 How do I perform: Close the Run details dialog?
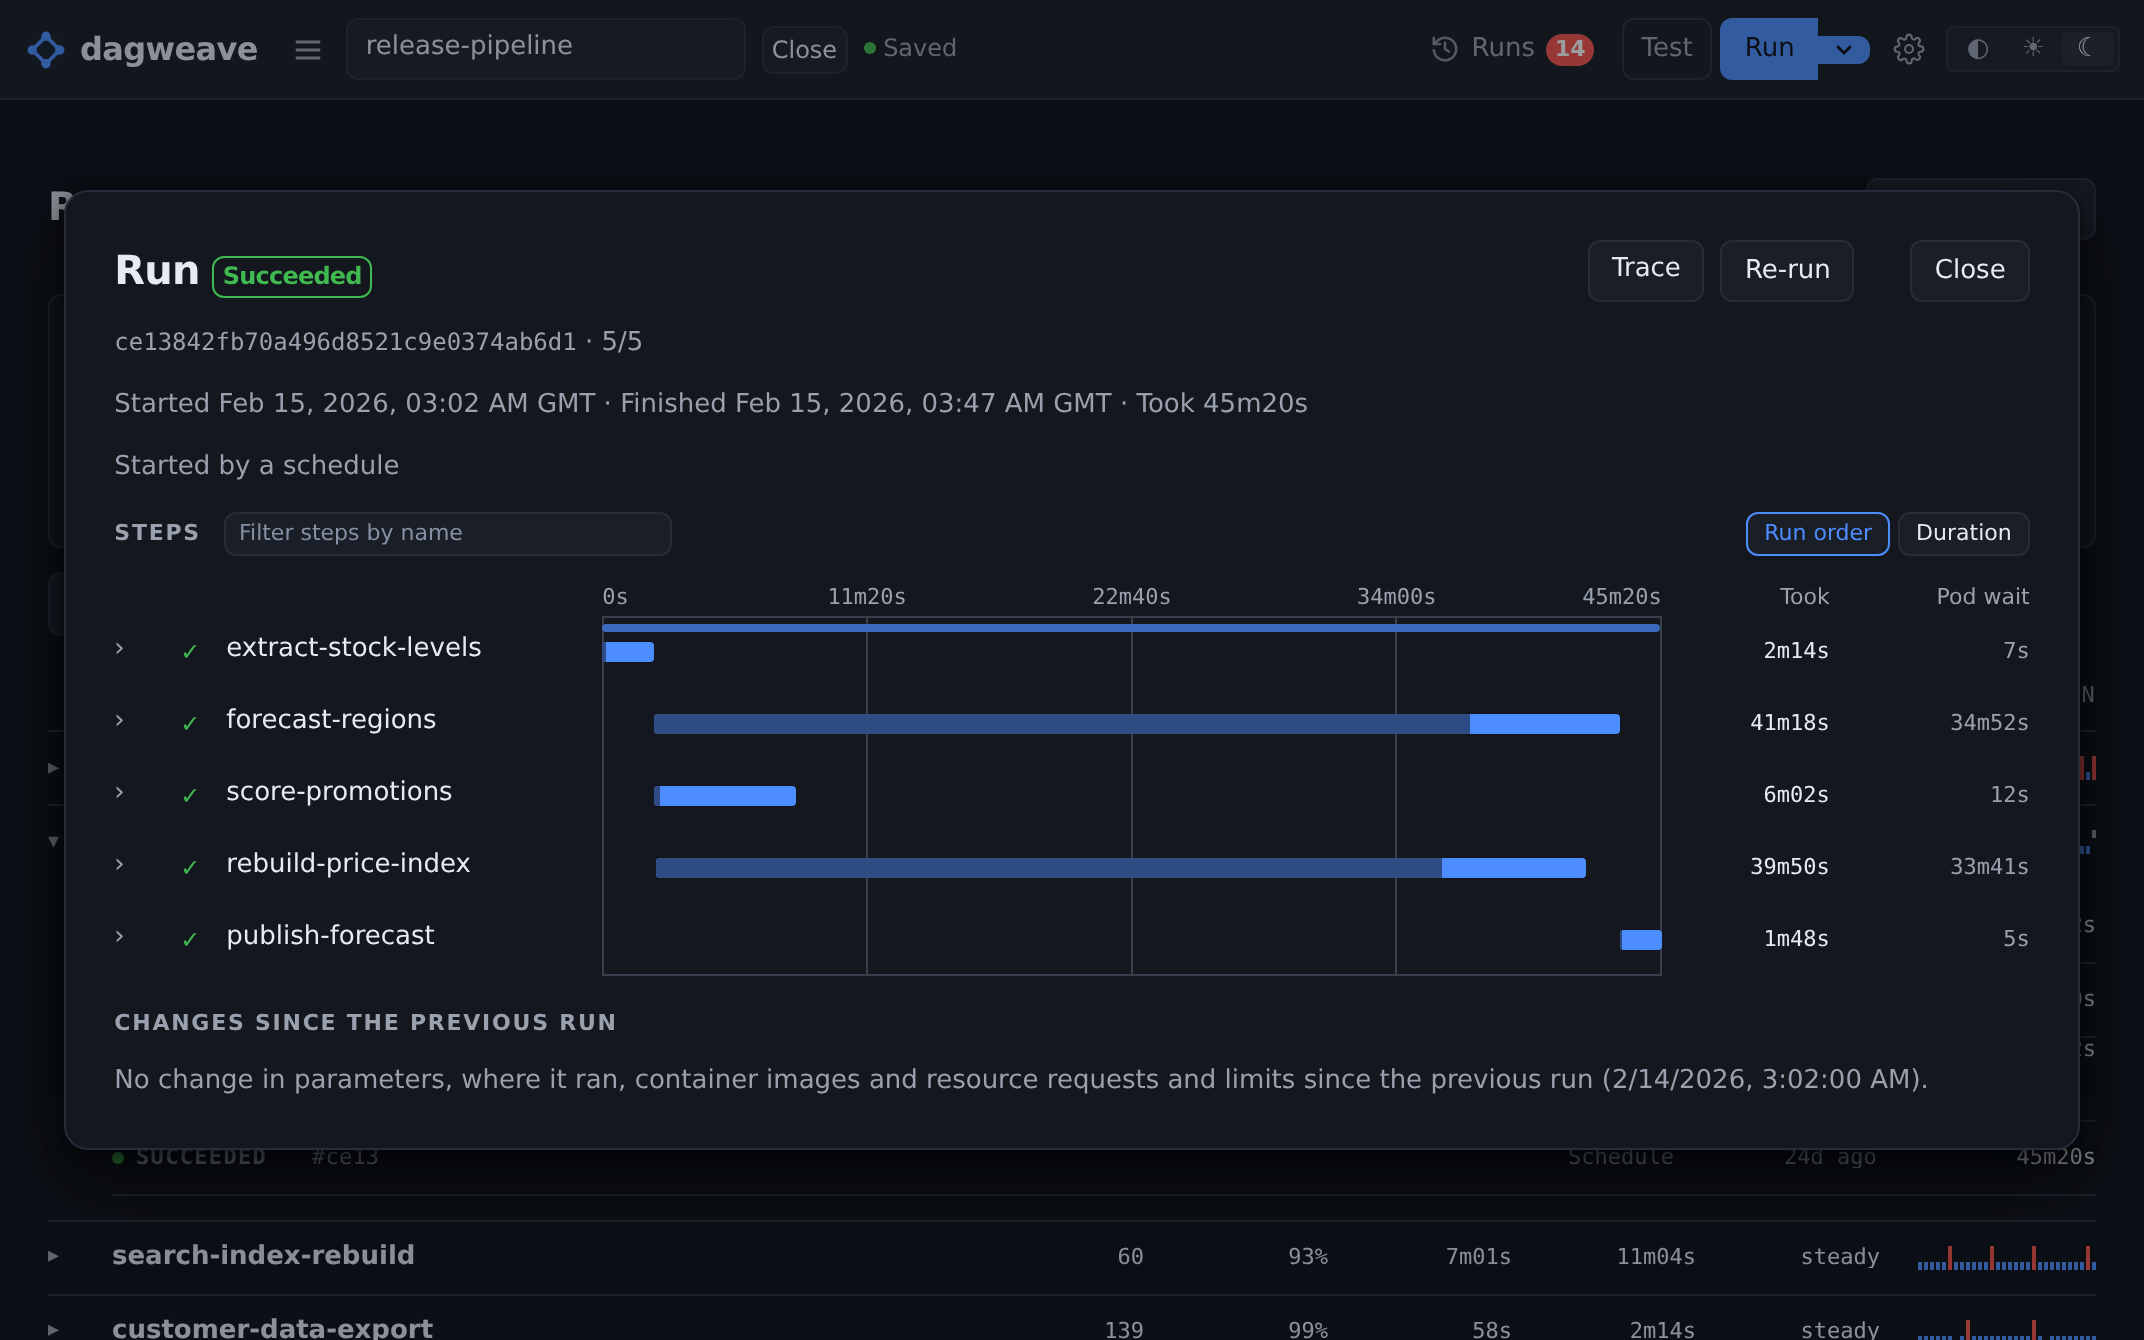point(1969,270)
